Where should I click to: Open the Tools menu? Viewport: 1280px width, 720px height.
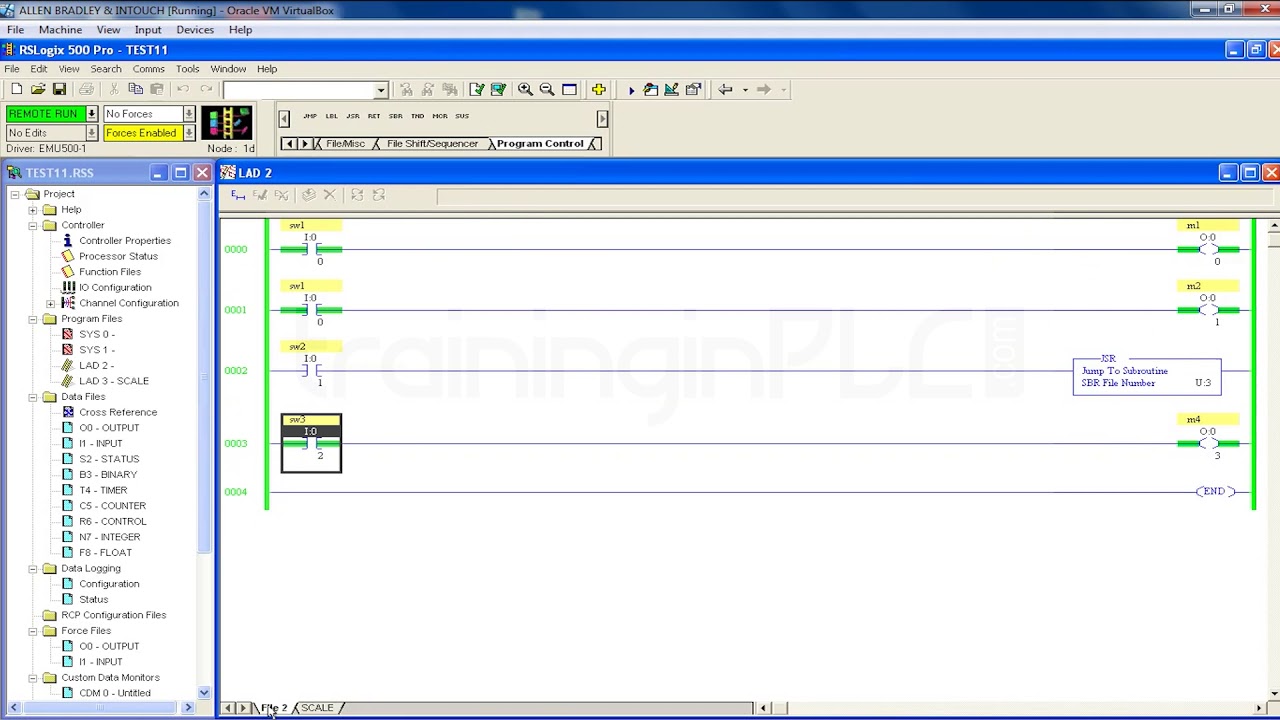pyautogui.click(x=187, y=69)
